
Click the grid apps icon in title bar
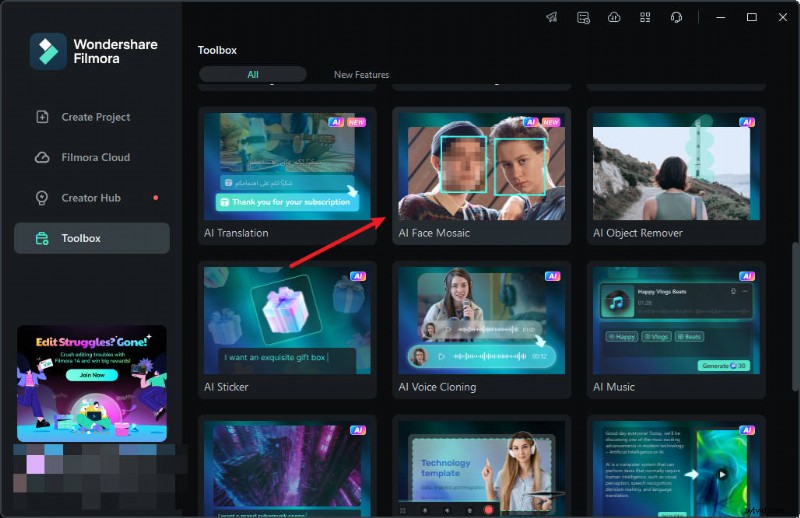tap(645, 17)
